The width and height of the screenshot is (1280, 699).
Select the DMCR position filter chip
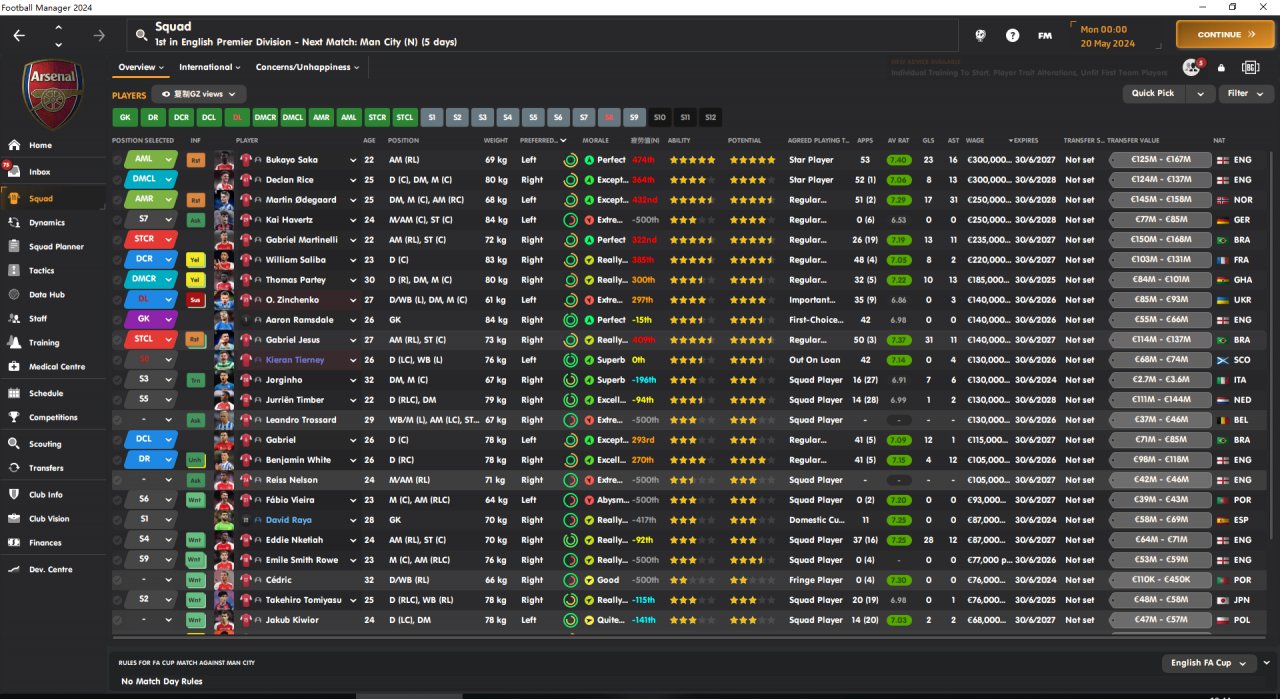point(265,117)
